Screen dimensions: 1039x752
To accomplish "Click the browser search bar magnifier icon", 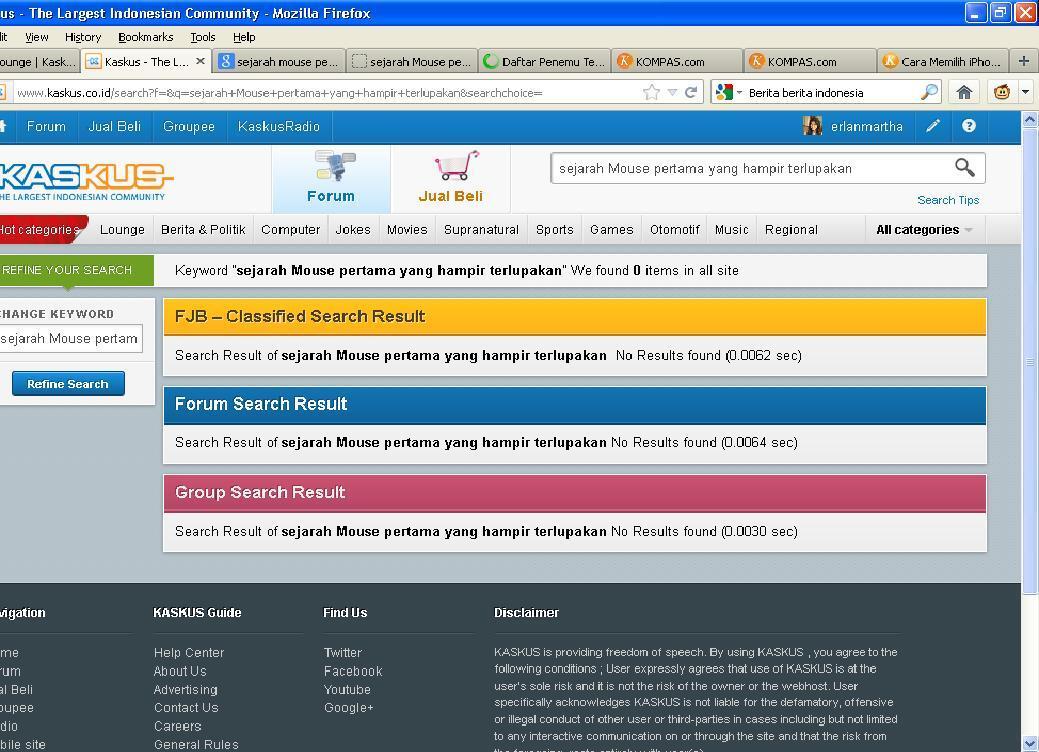I will pyautogui.click(x=930, y=92).
